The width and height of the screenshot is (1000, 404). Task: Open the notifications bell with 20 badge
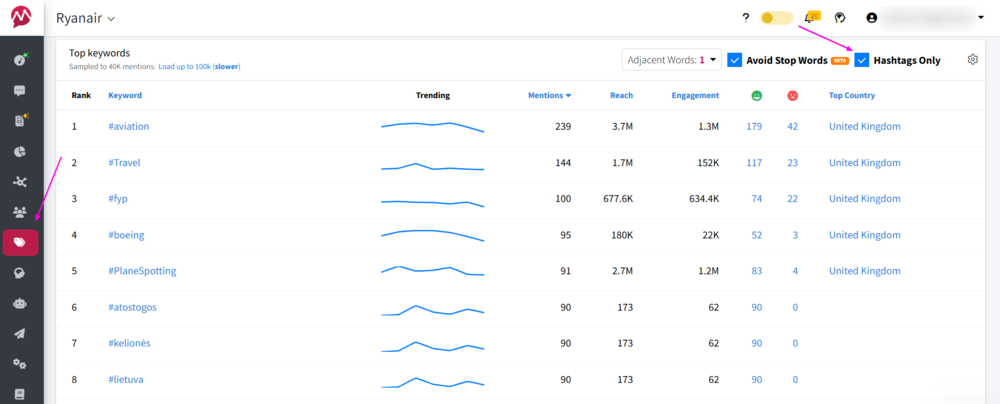(811, 17)
